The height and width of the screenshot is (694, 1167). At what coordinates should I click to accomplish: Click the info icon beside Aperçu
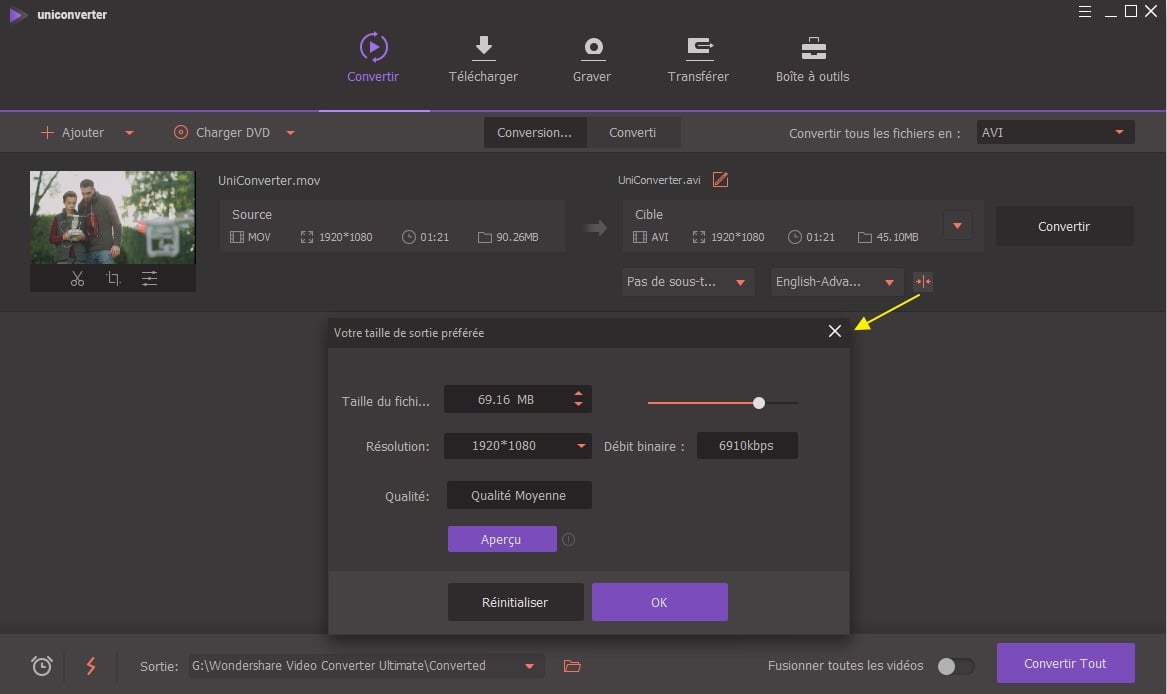(569, 540)
